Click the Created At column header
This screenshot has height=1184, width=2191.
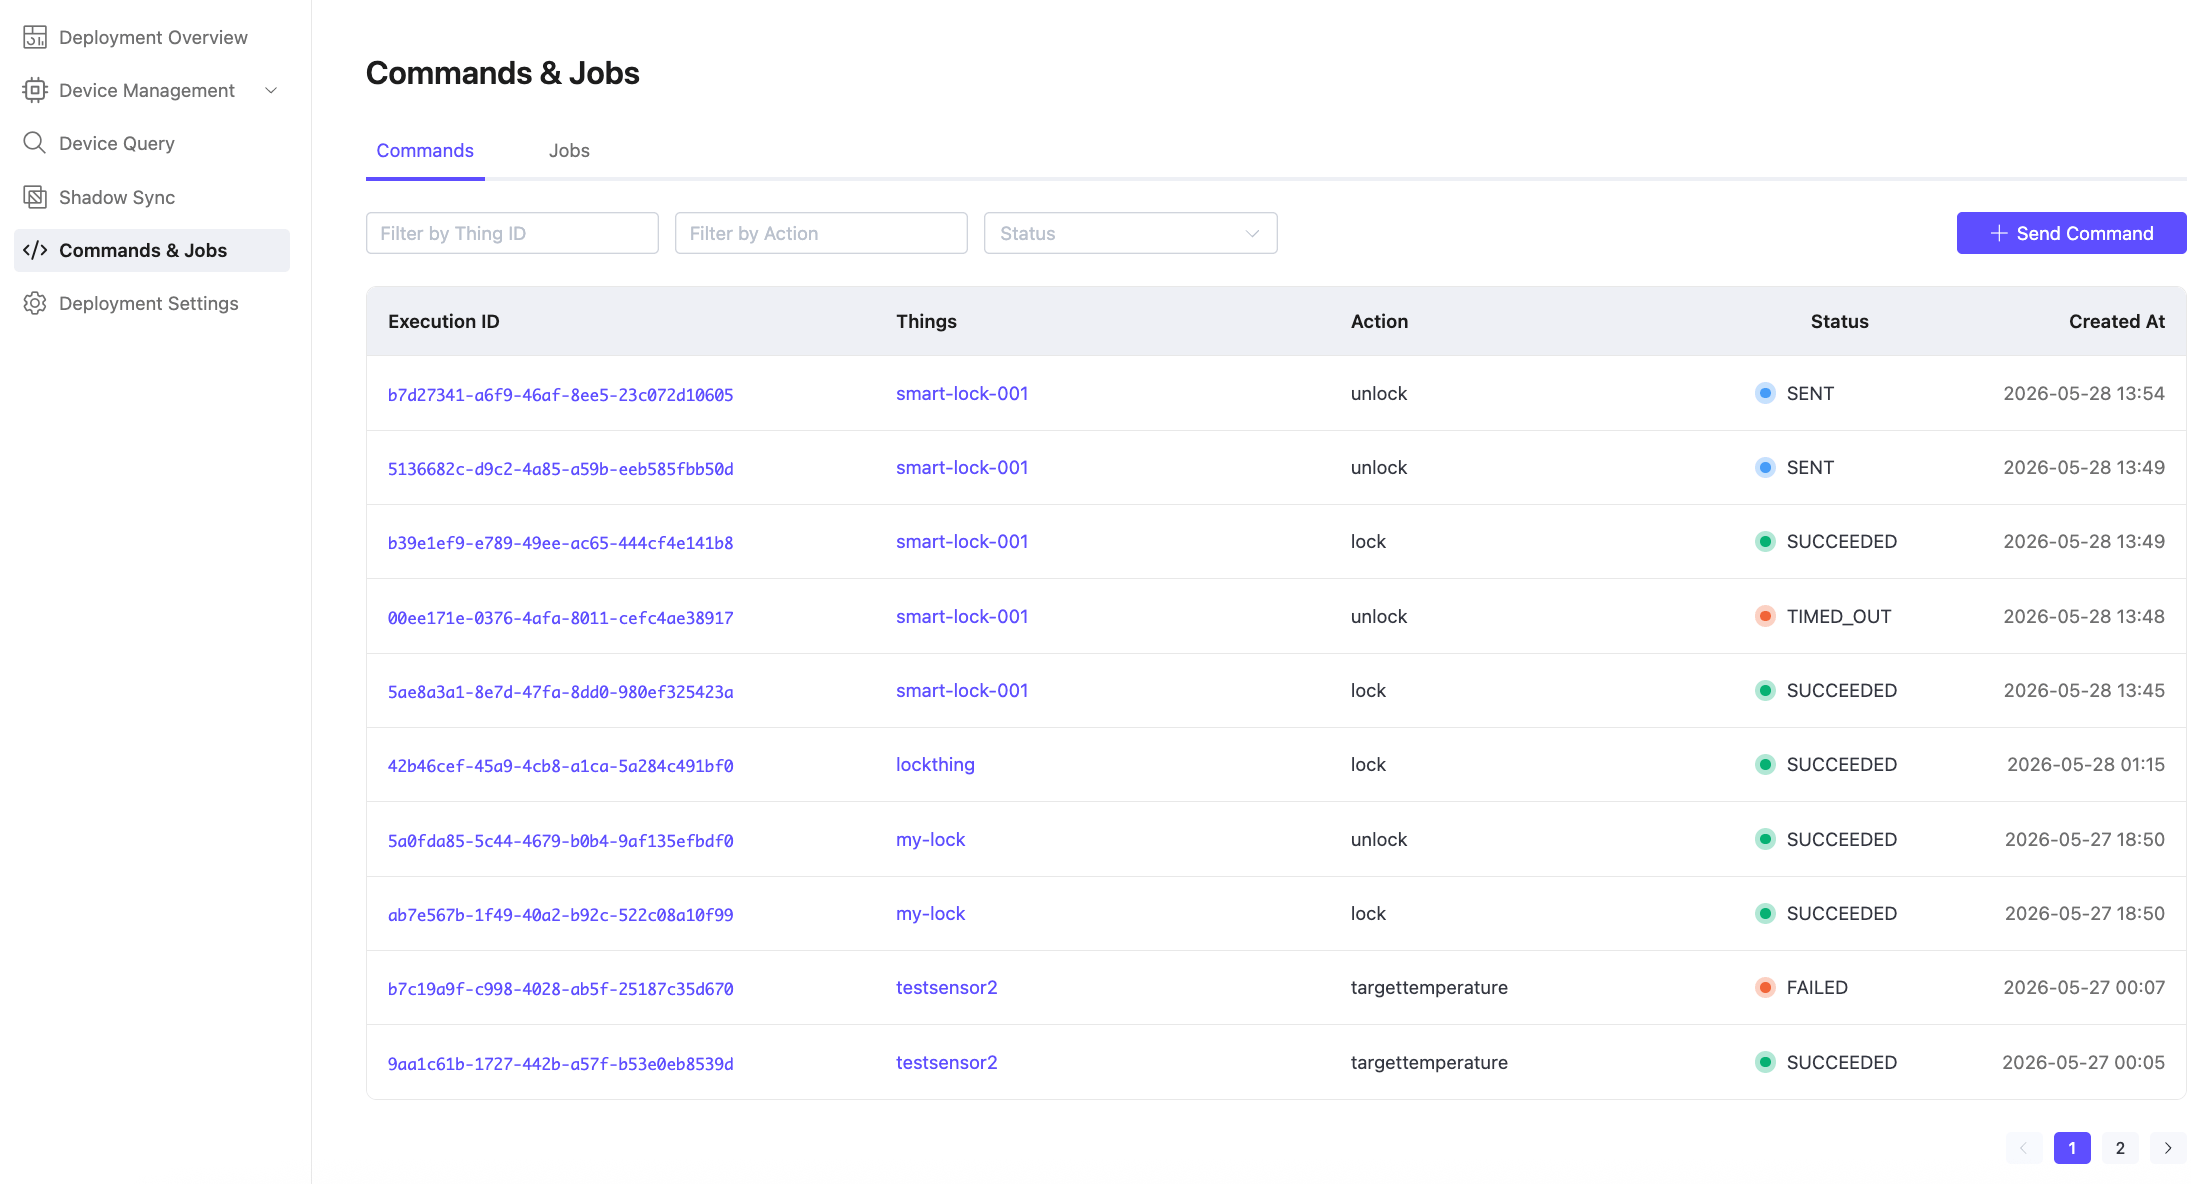2116,321
